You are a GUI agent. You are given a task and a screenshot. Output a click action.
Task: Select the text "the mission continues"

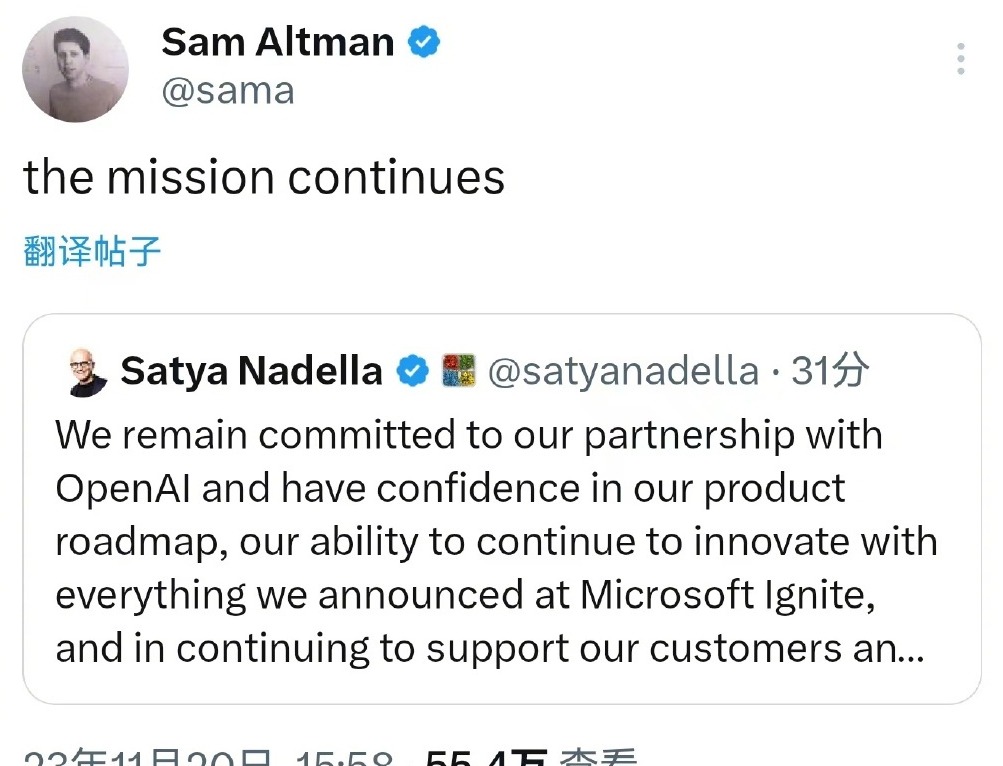tap(264, 177)
